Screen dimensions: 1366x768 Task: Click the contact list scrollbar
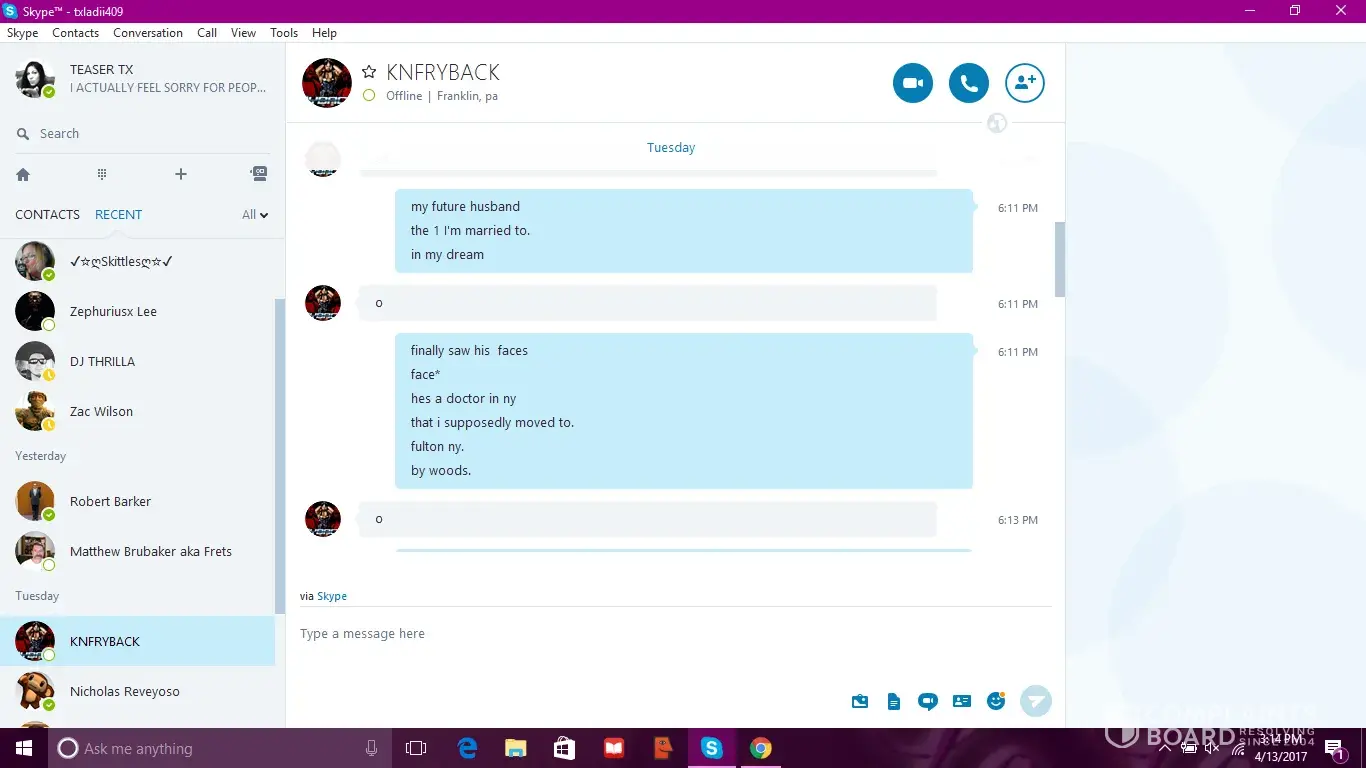(280, 456)
